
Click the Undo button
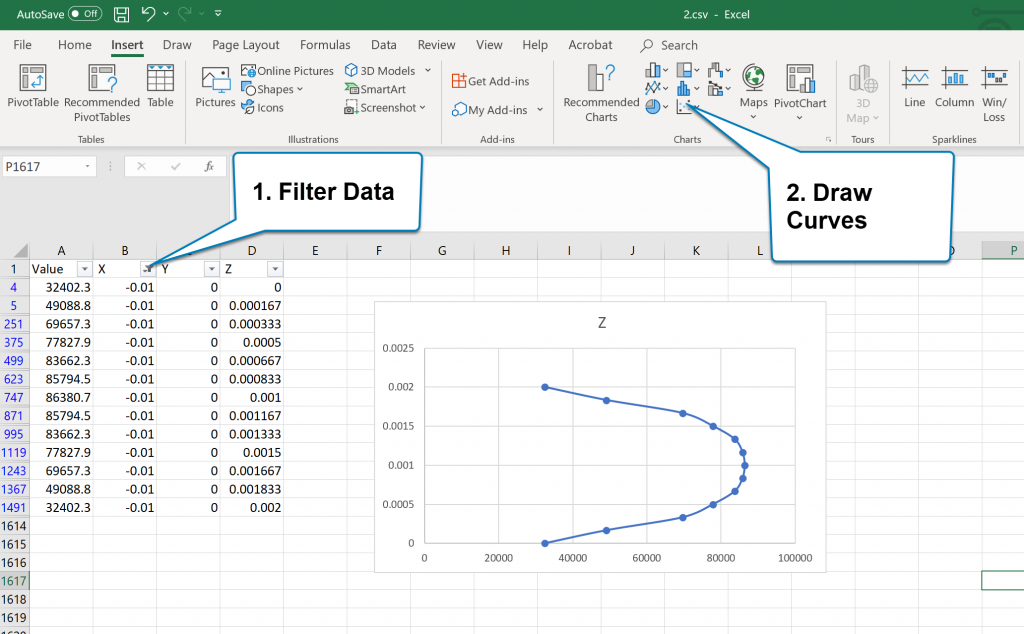tap(149, 14)
